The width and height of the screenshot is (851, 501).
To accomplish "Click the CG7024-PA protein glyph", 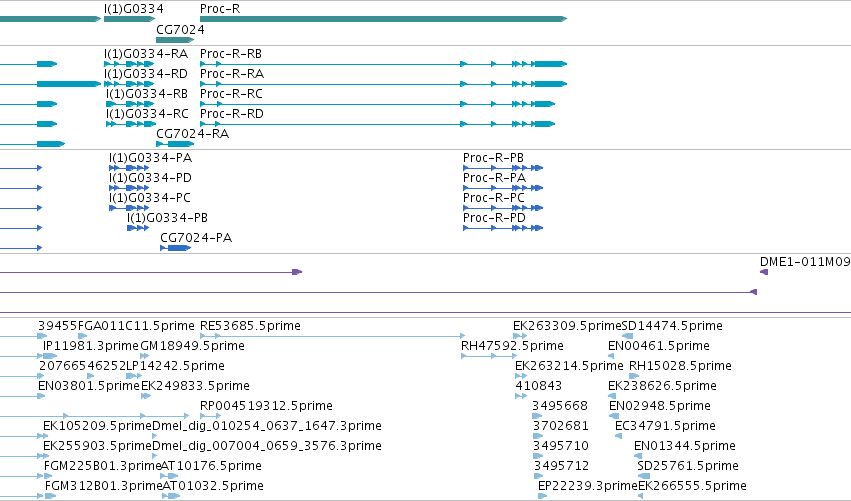I will tap(176, 248).
